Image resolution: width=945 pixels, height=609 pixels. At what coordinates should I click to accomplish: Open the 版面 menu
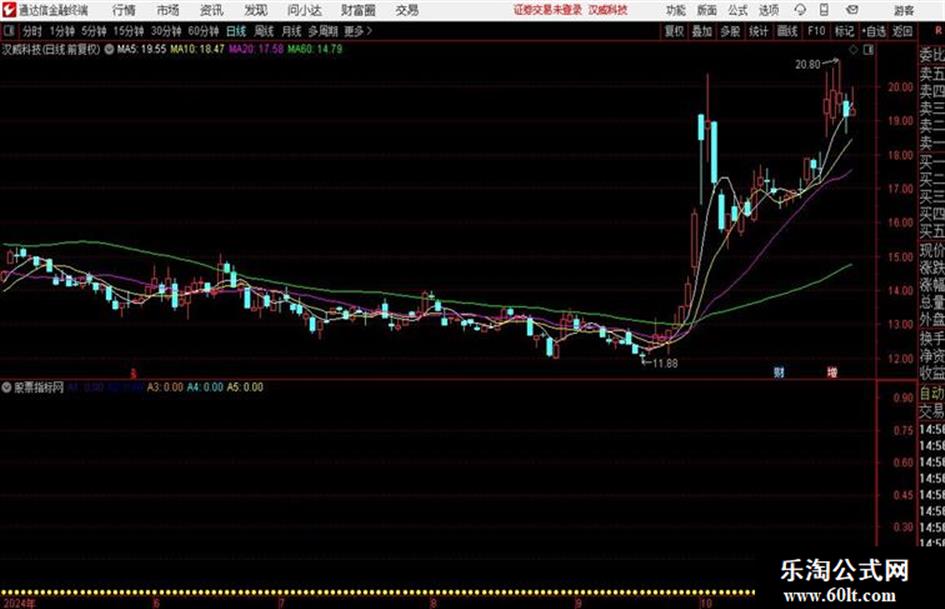pyautogui.click(x=706, y=10)
